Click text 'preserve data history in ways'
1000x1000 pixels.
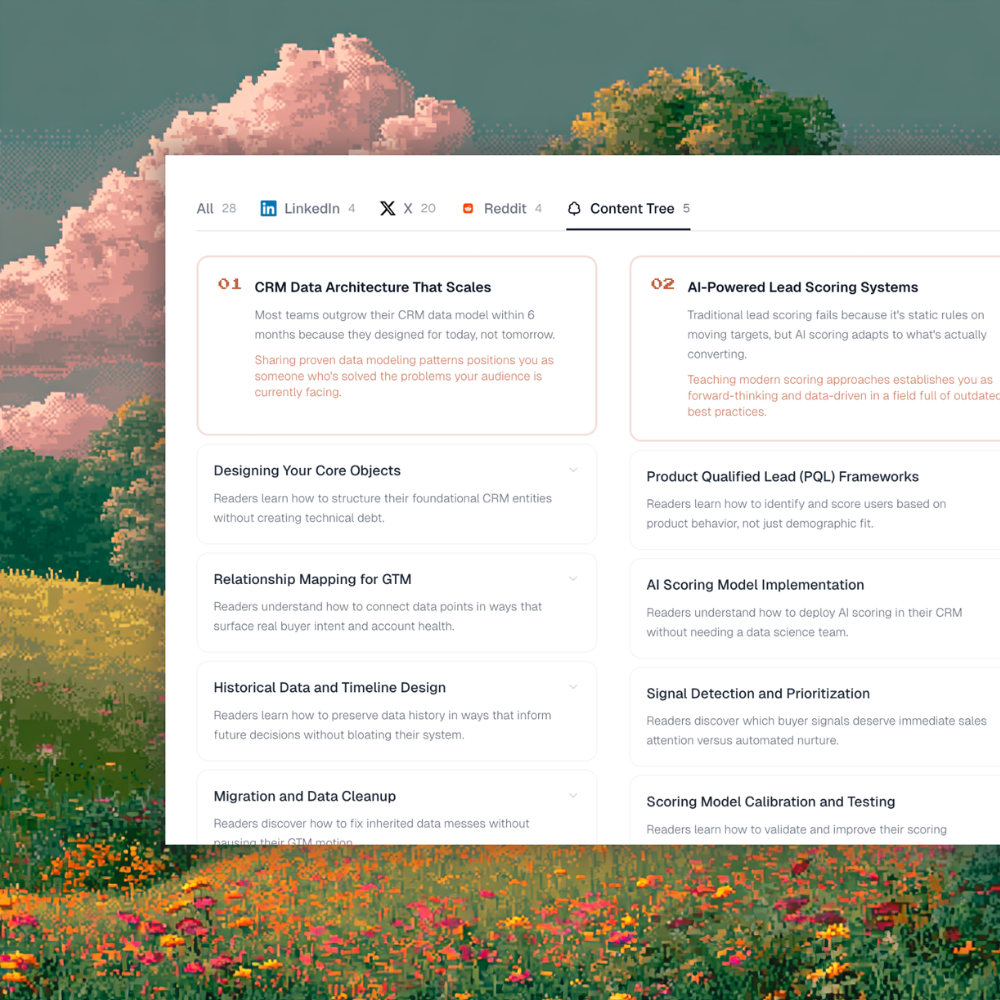405,715
